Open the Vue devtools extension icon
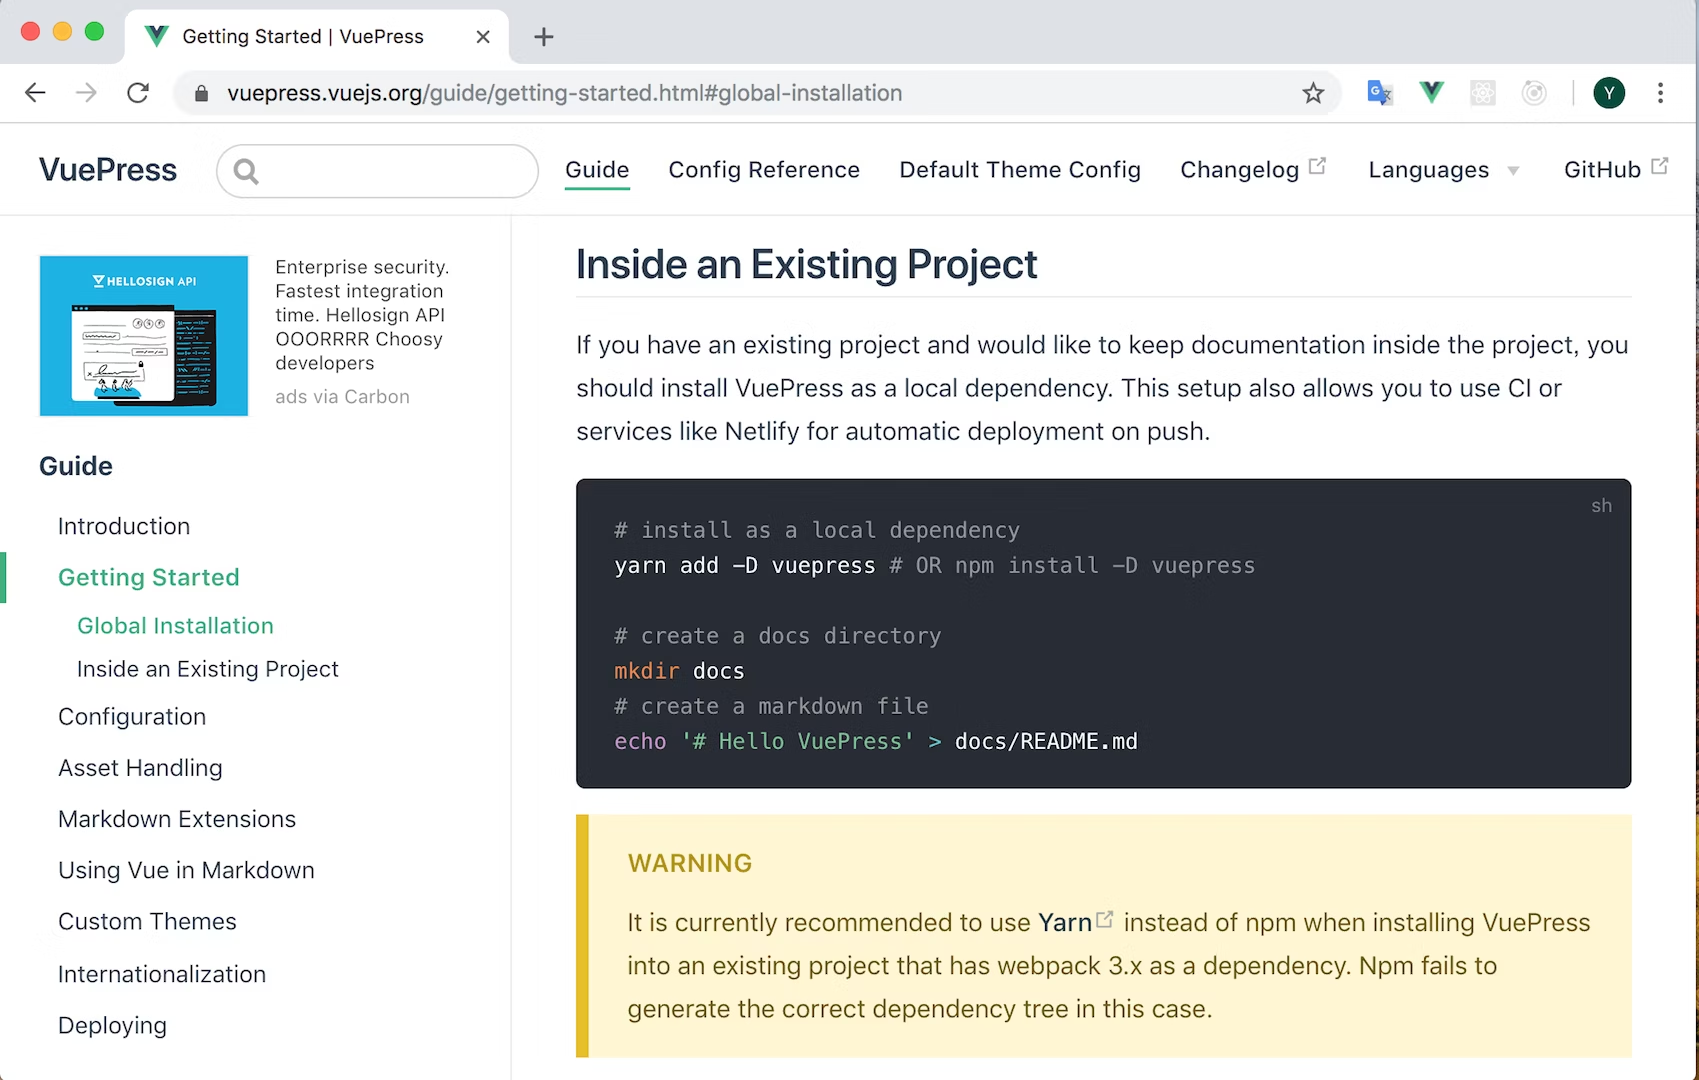This screenshot has height=1080, width=1699. coord(1431,93)
